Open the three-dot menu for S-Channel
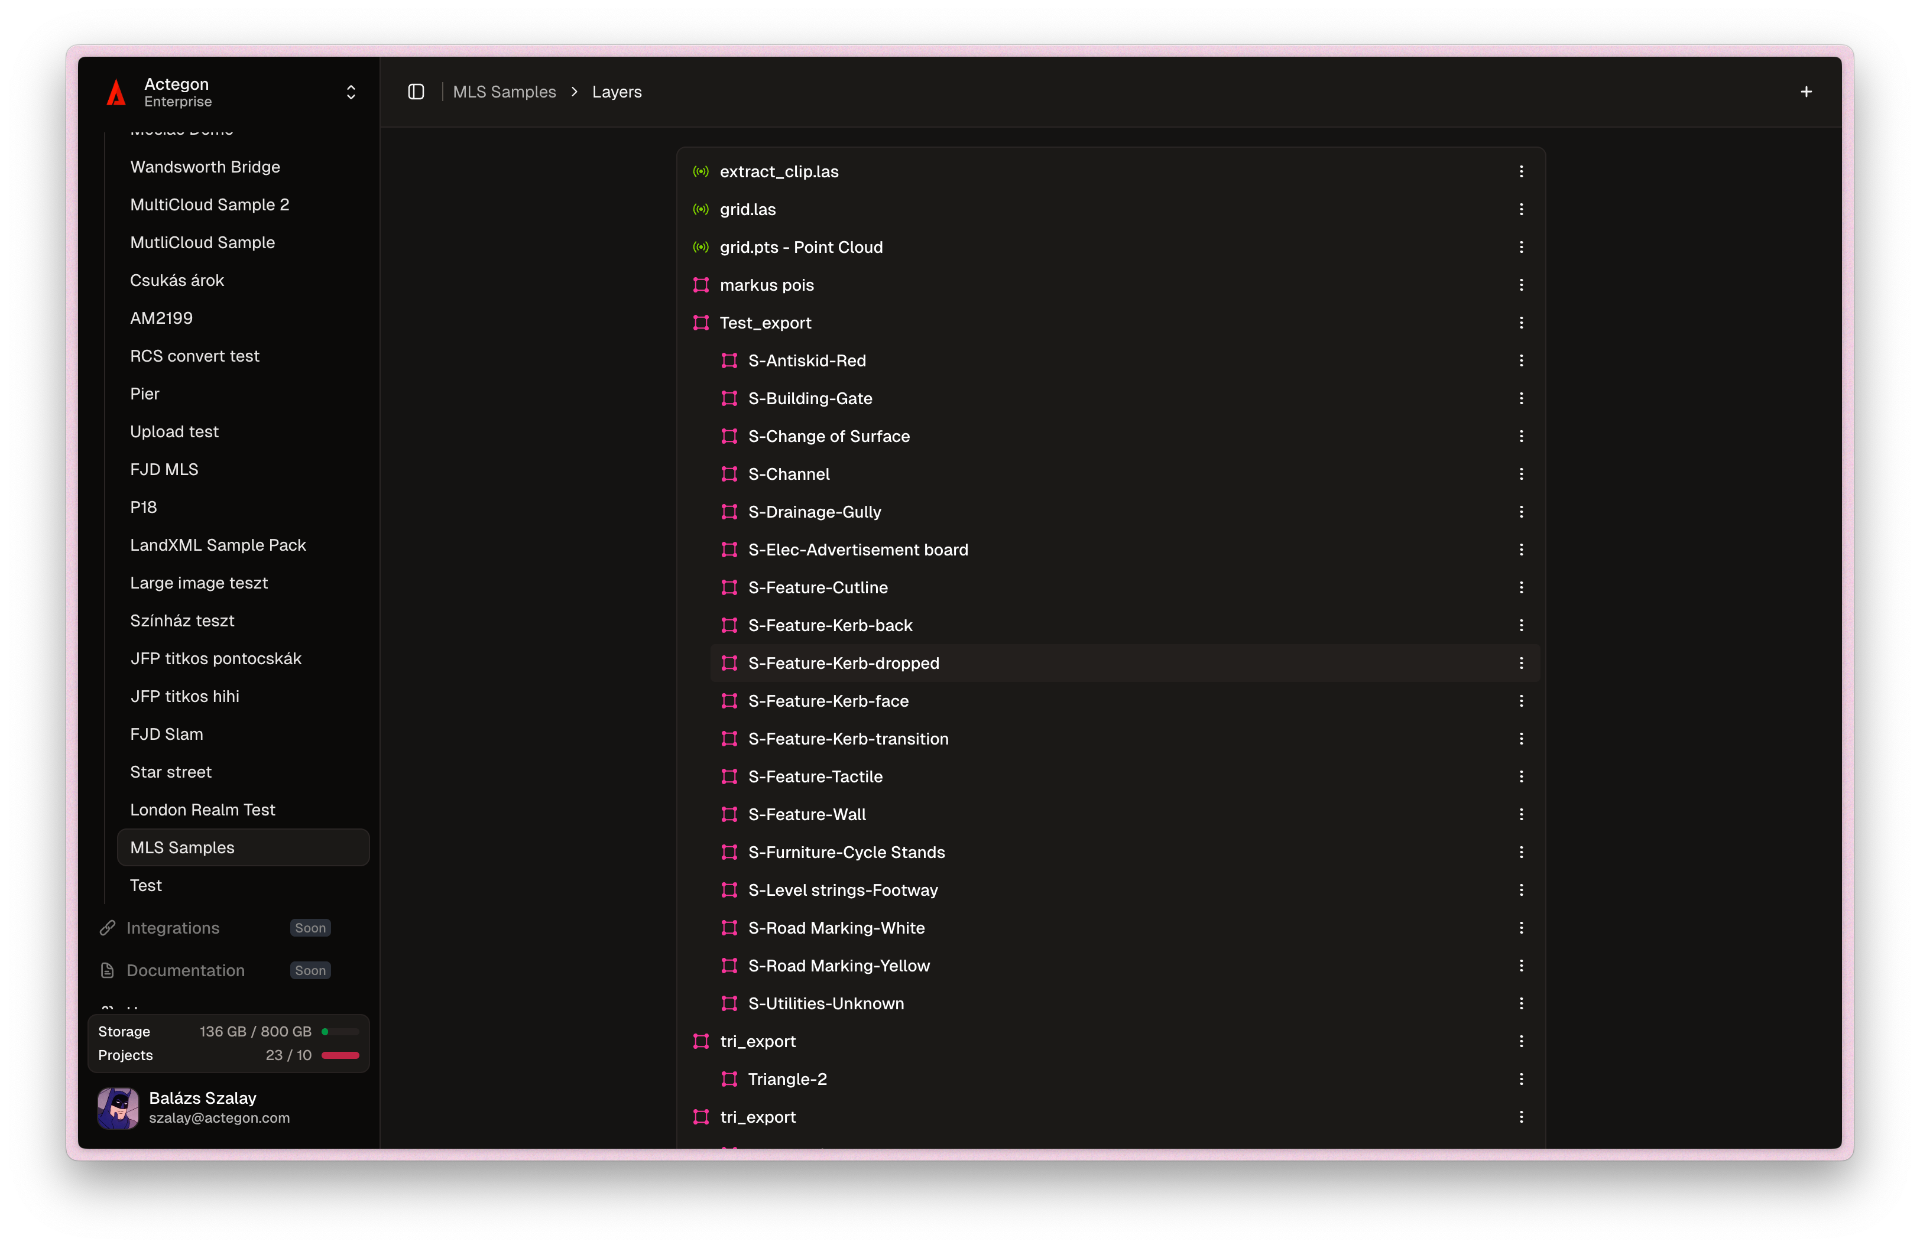This screenshot has width=1920, height=1248. 1521,474
